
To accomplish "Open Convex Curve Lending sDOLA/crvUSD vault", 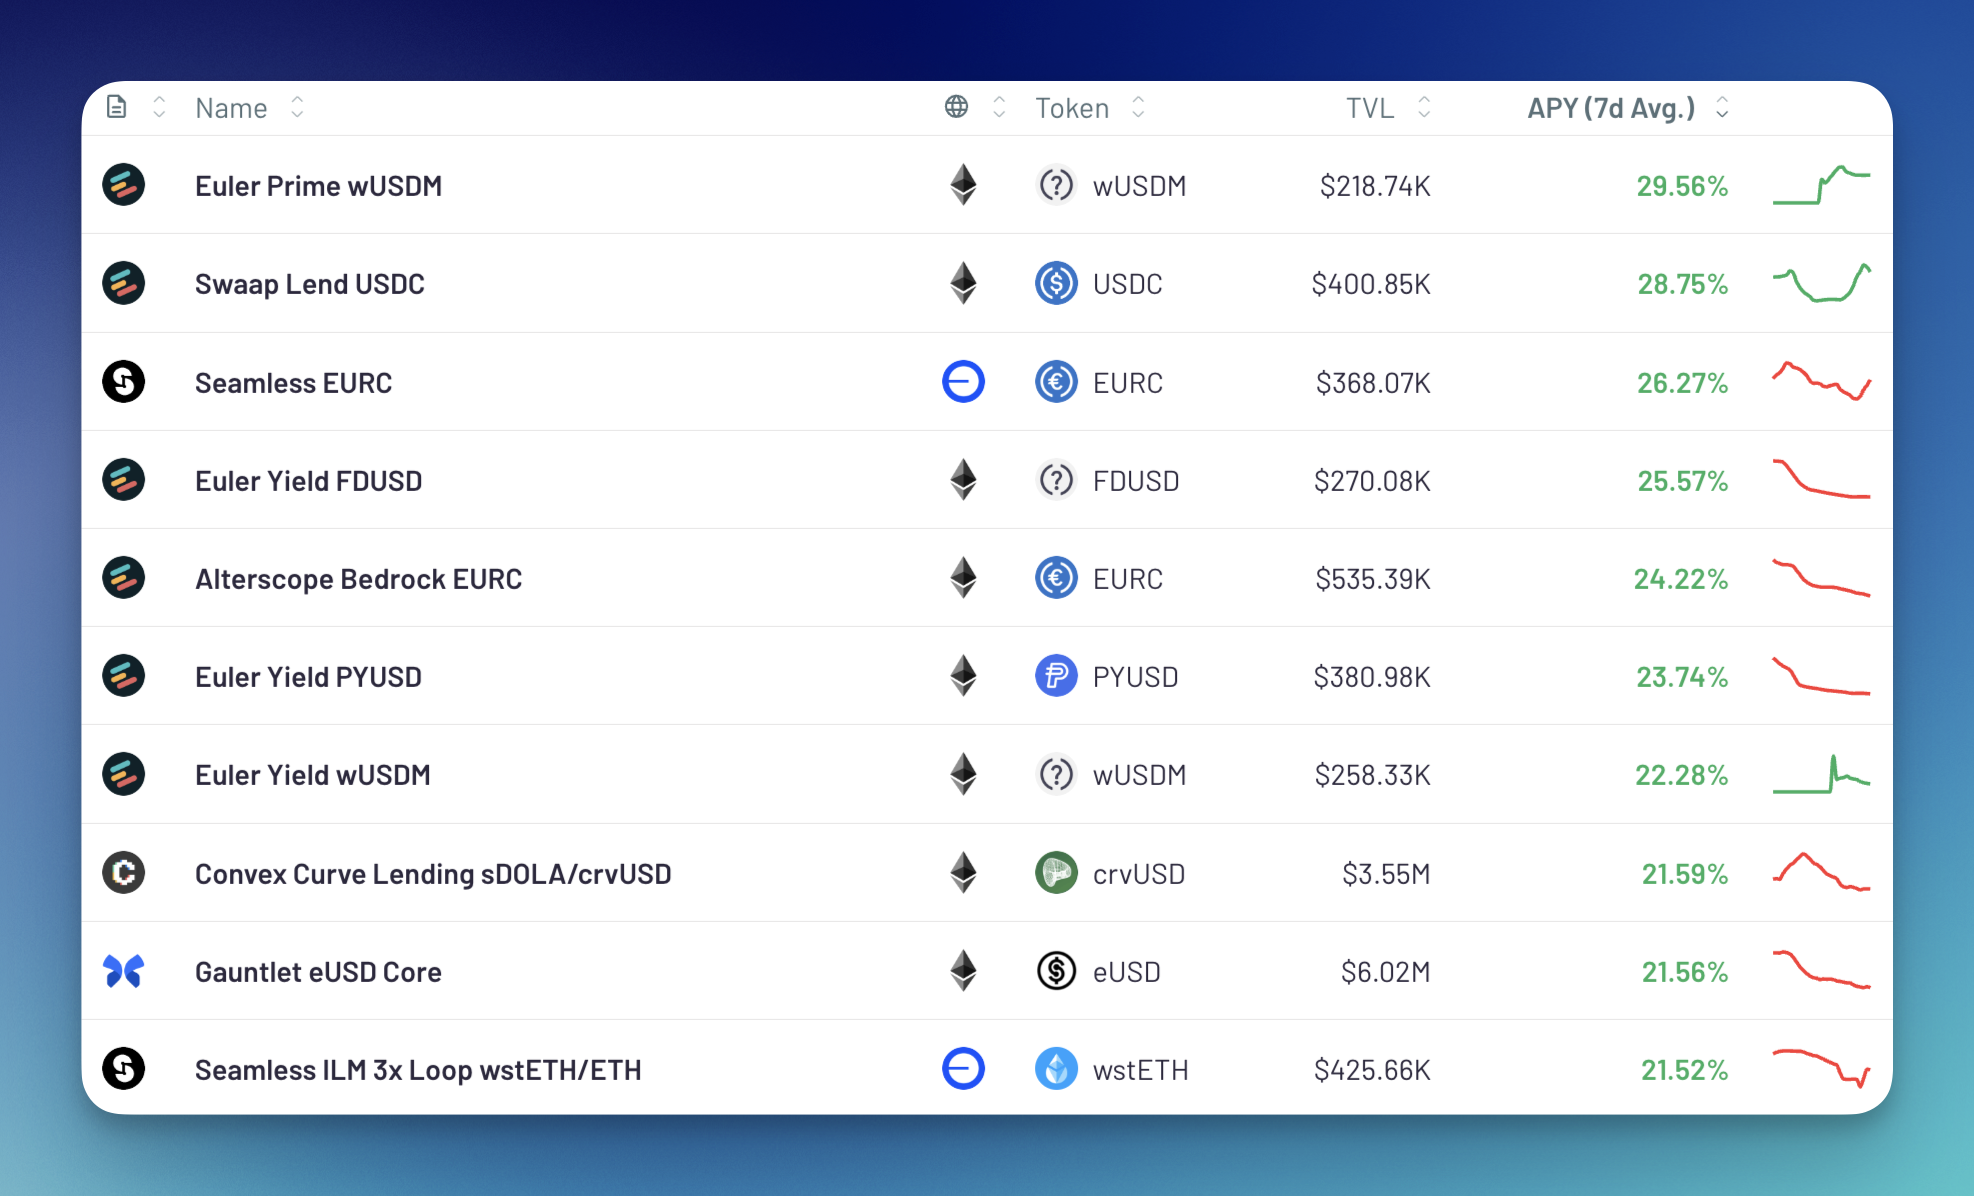I will pyautogui.click(x=433, y=874).
